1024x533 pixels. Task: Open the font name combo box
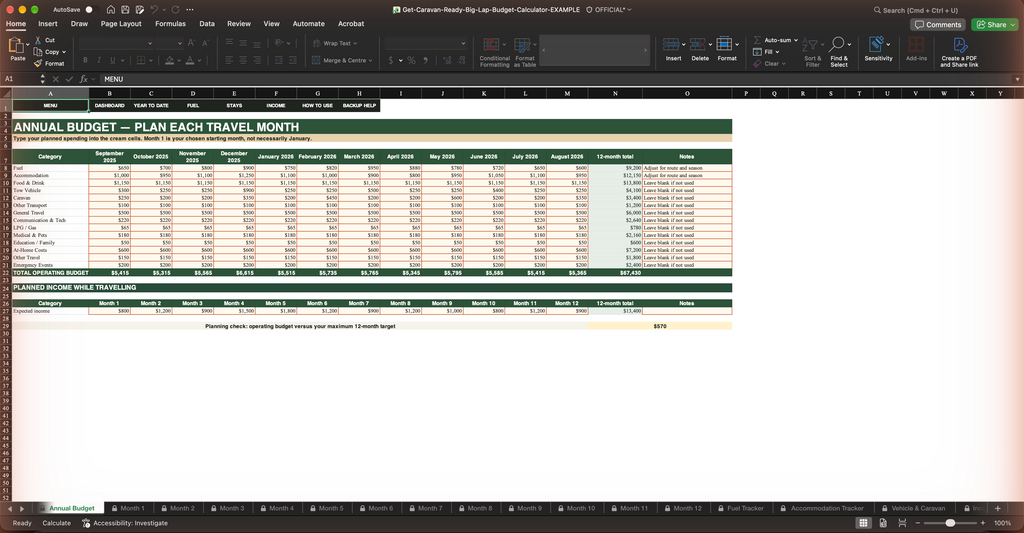click(x=116, y=43)
